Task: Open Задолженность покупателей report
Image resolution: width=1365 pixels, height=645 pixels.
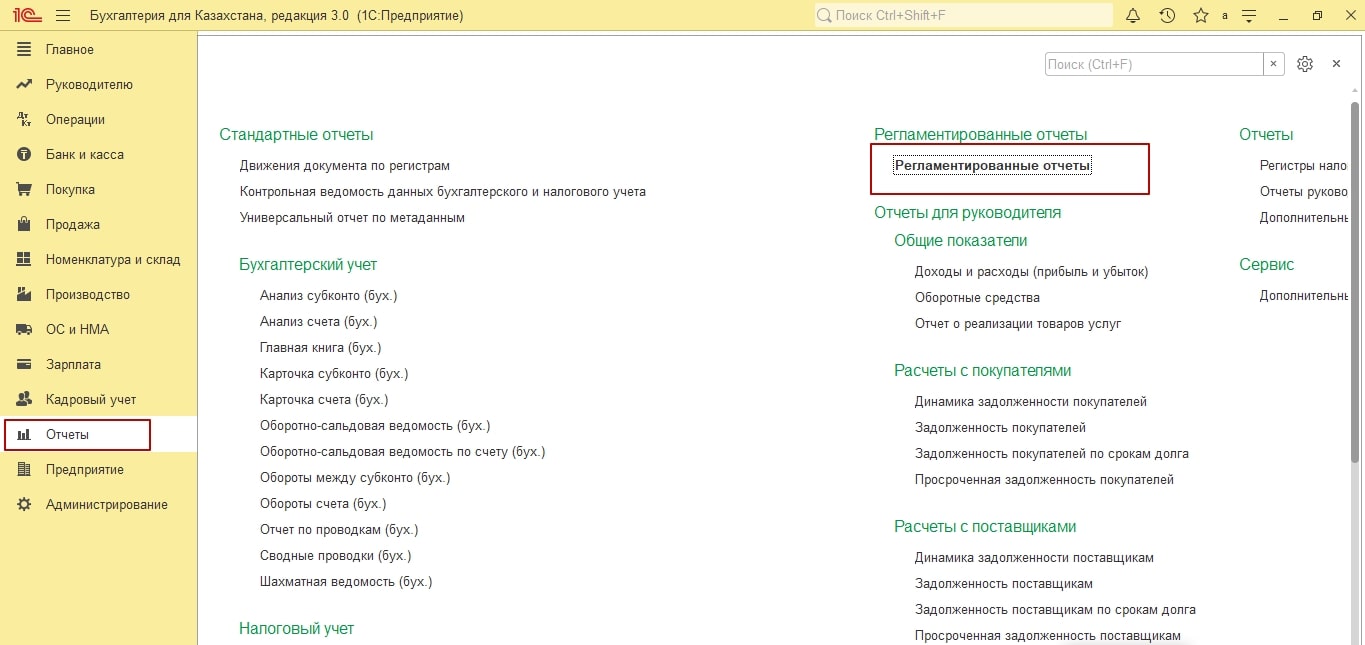Action: (x=1000, y=428)
